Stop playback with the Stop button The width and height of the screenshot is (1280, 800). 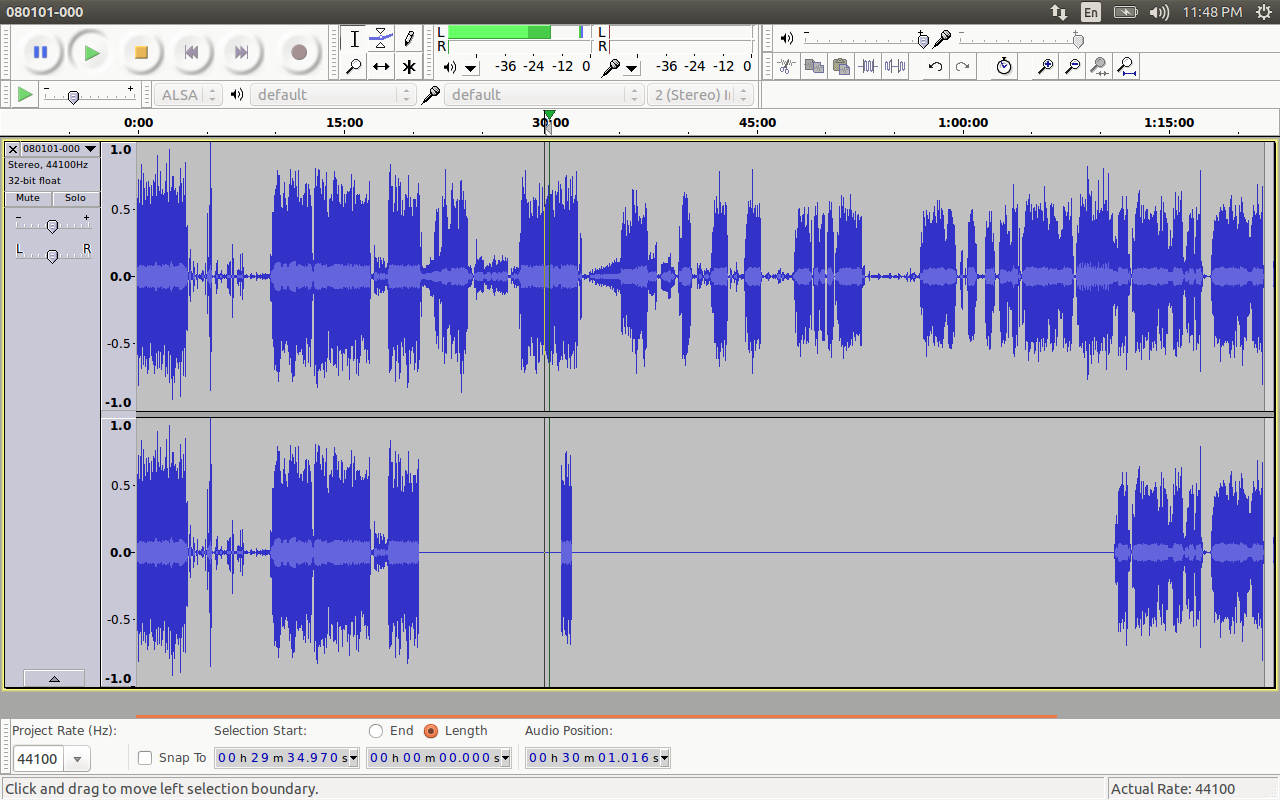[141, 53]
